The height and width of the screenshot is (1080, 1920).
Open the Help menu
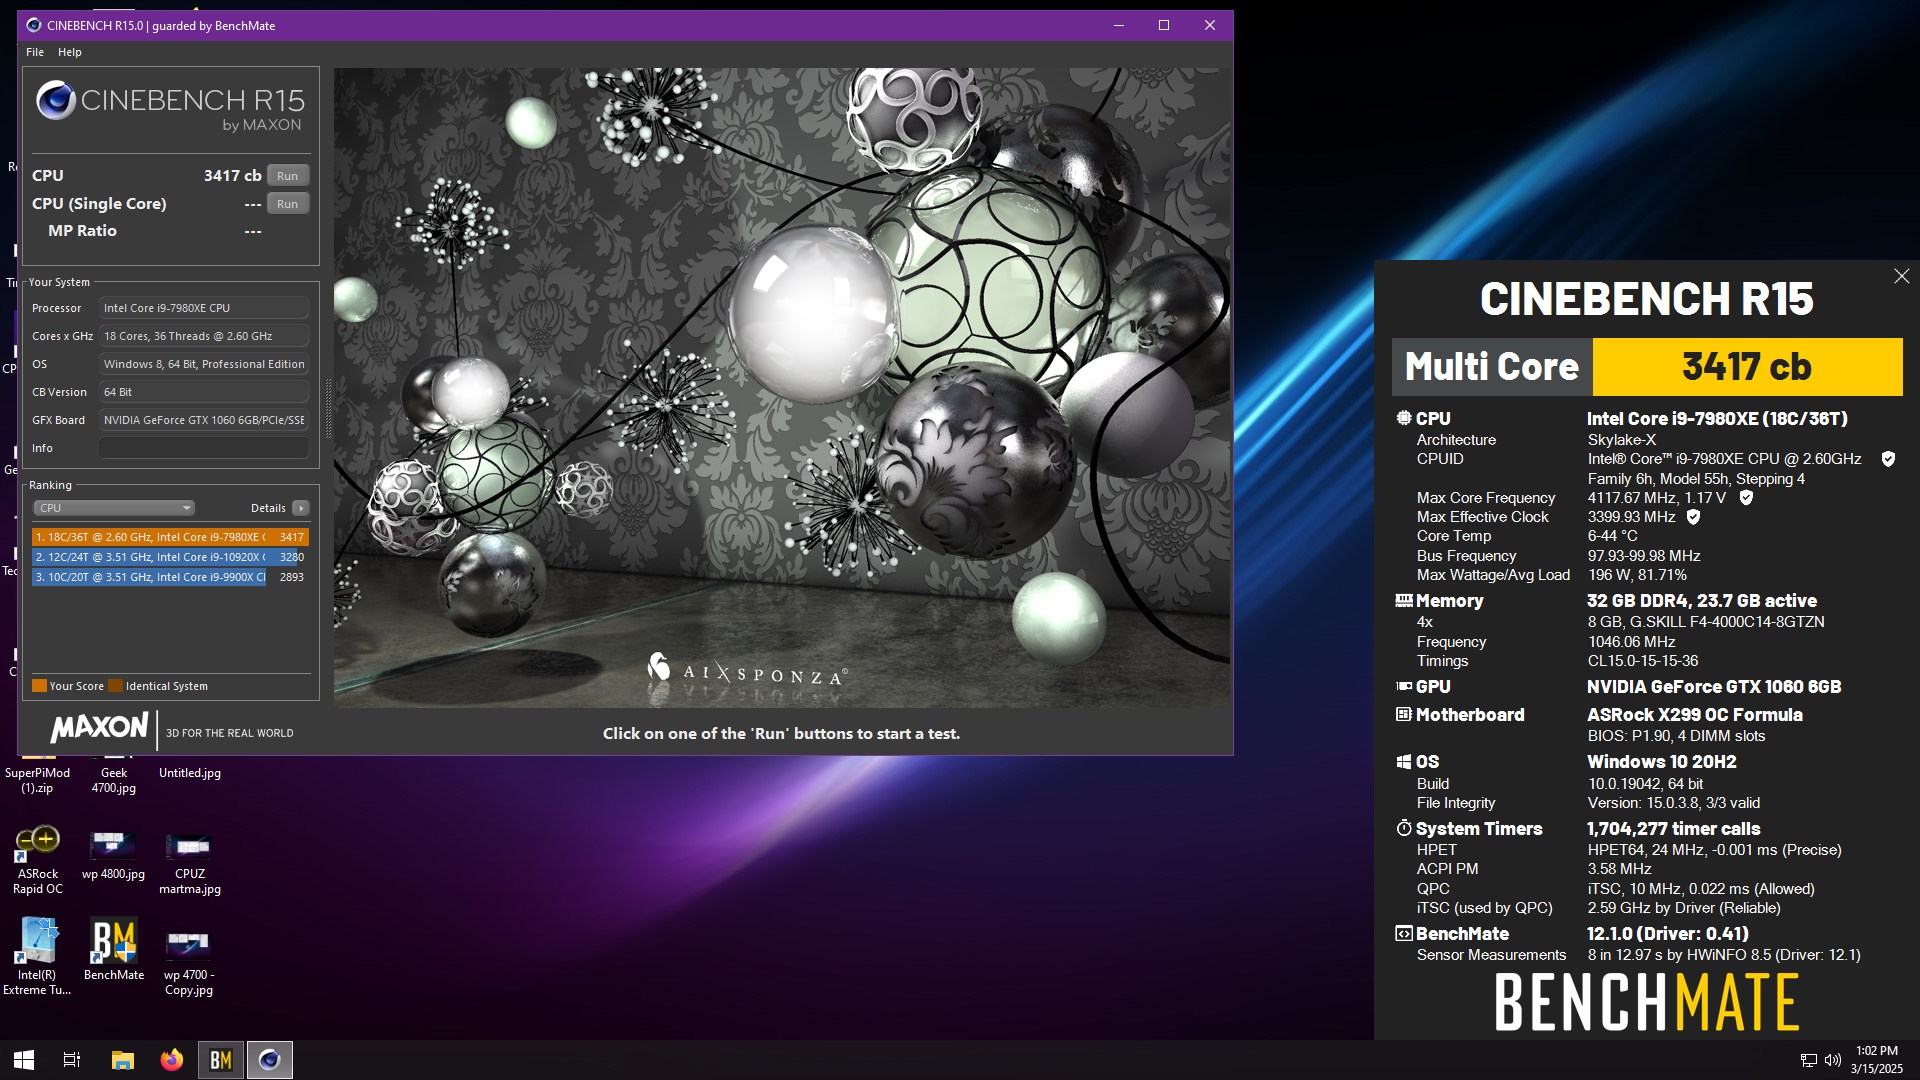(x=69, y=52)
